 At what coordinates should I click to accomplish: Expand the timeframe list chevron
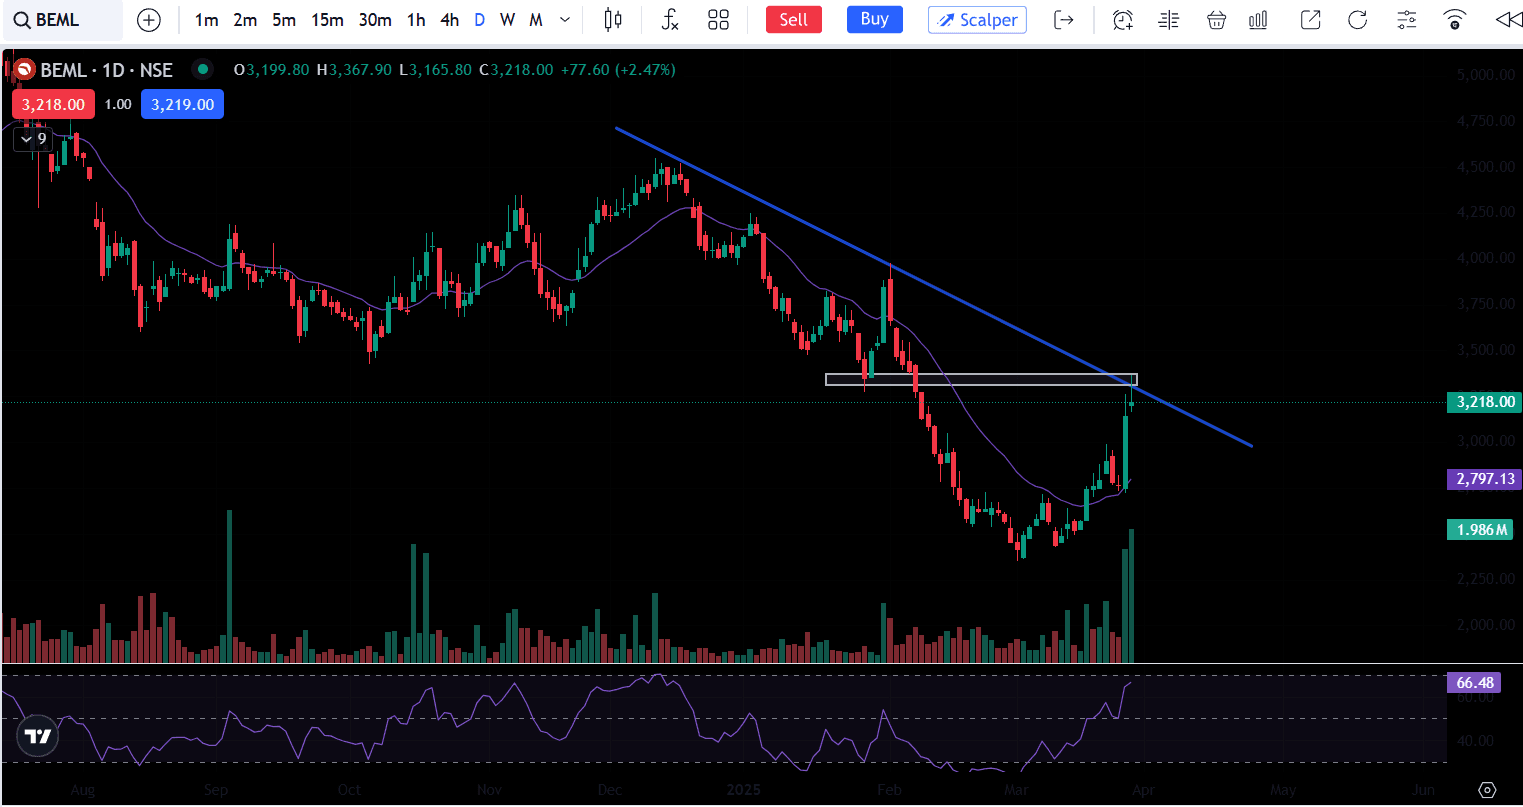tap(565, 20)
